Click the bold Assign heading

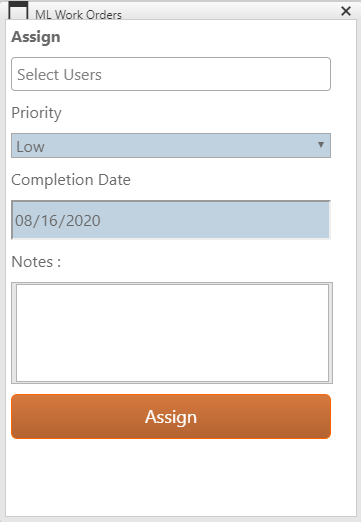click(x=36, y=37)
